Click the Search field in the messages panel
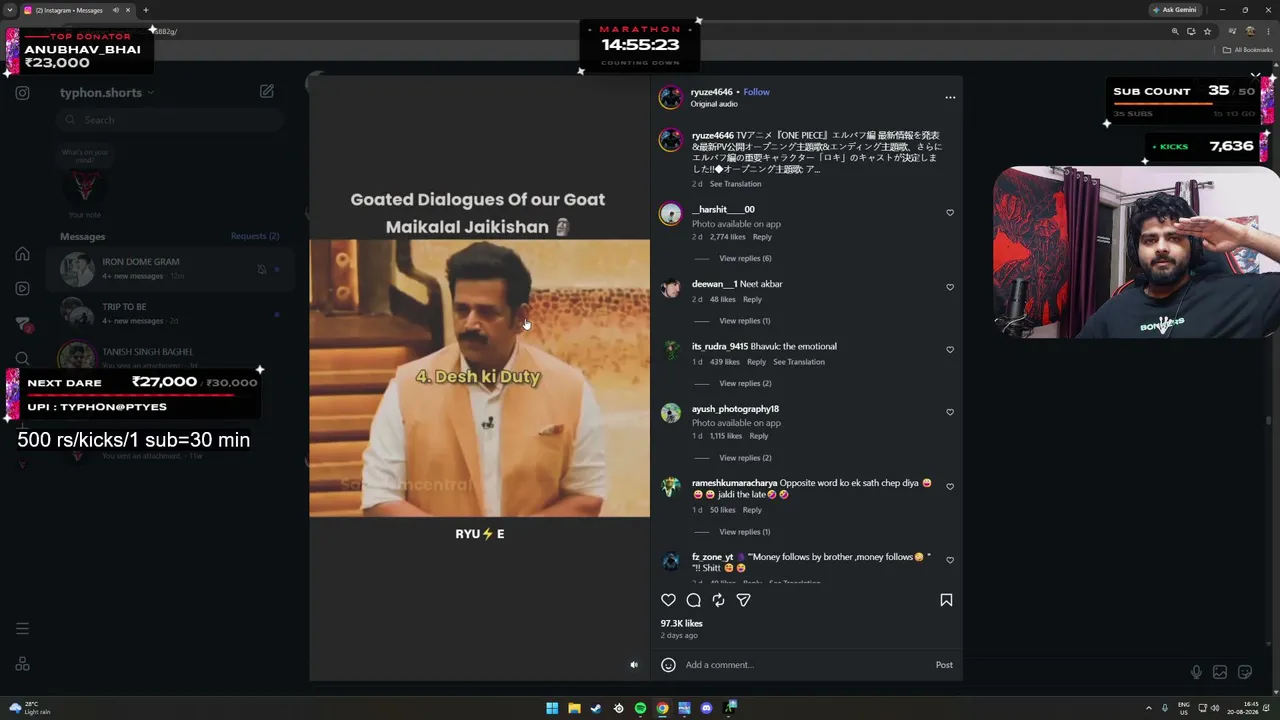The height and width of the screenshot is (720, 1280). click(x=170, y=120)
